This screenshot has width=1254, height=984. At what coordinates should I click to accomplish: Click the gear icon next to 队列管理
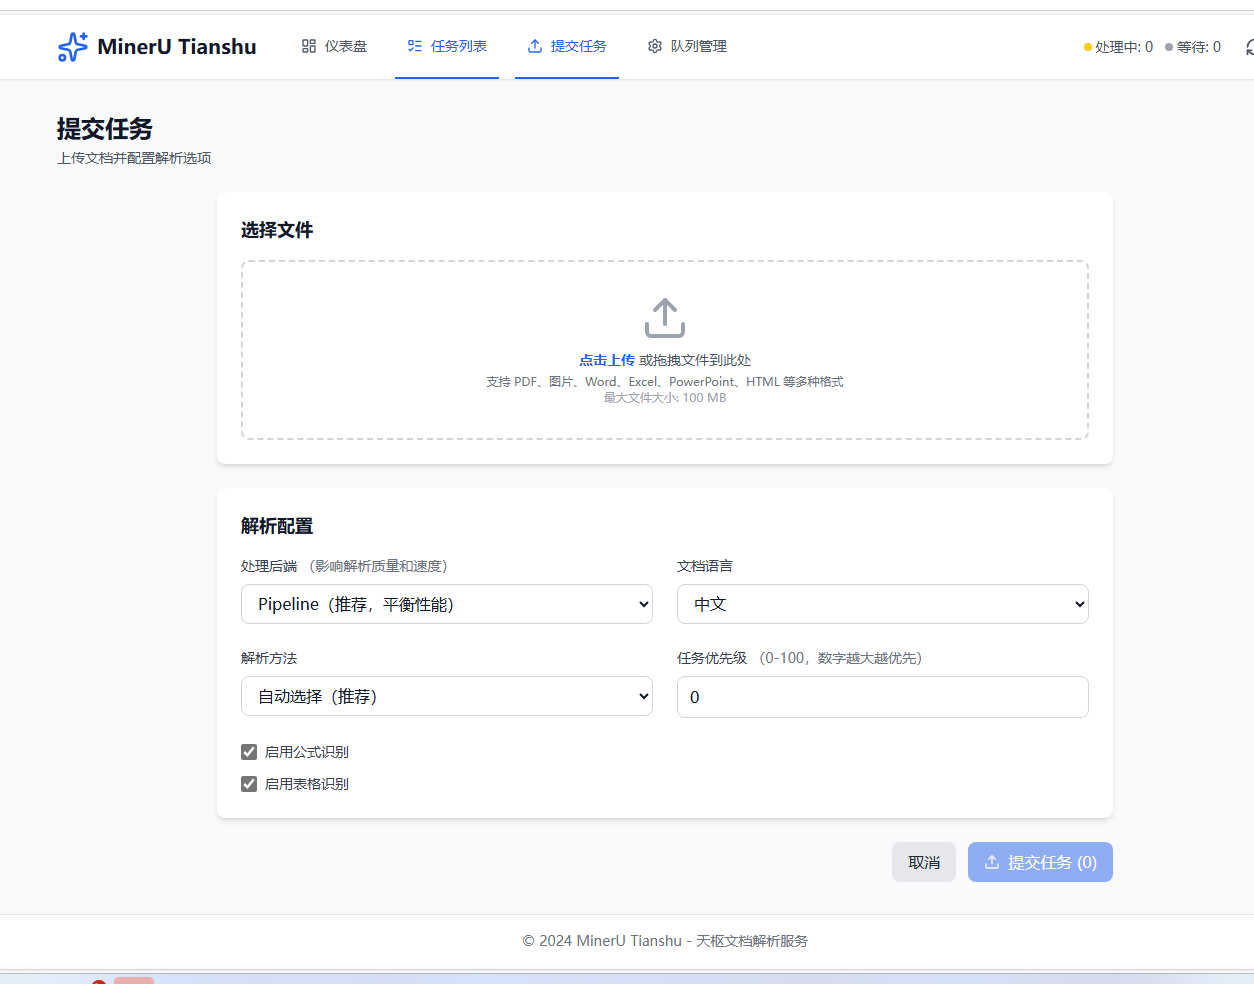(654, 46)
